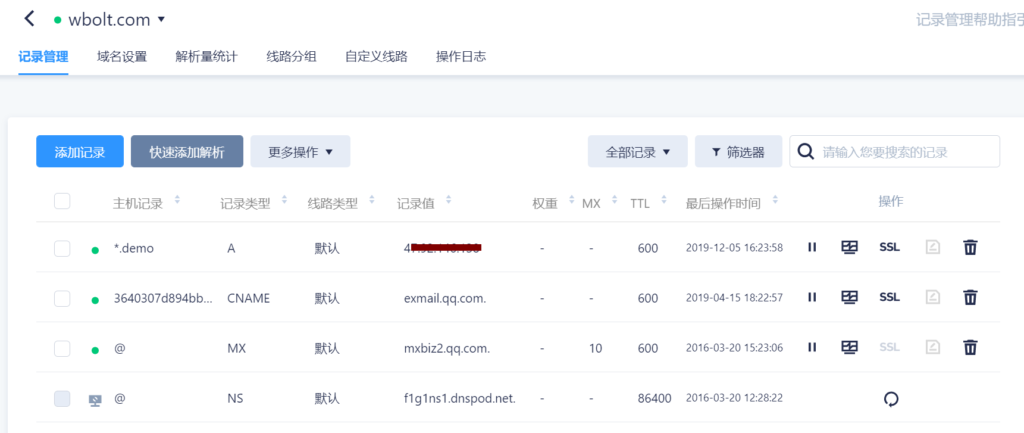Click the monitor icon for MX record
1024x433 pixels.
click(x=850, y=347)
